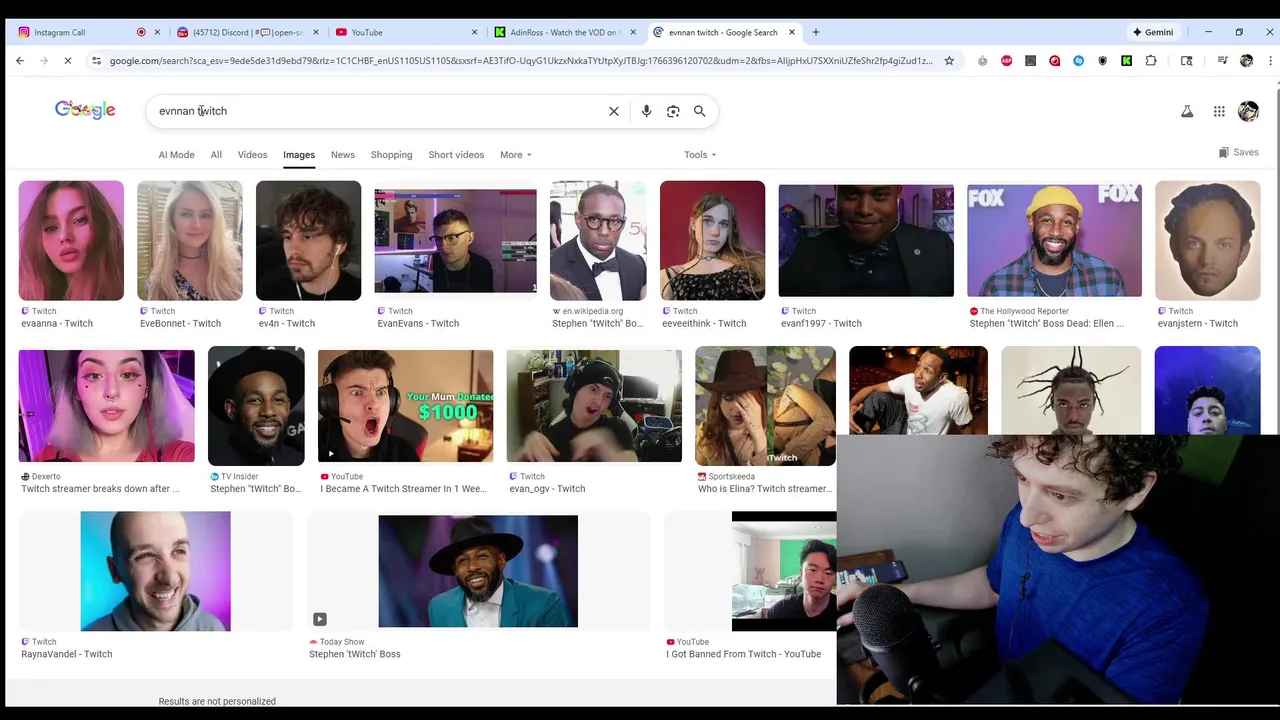
Task: Start a voice search with the microphone
Action: coord(647,111)
